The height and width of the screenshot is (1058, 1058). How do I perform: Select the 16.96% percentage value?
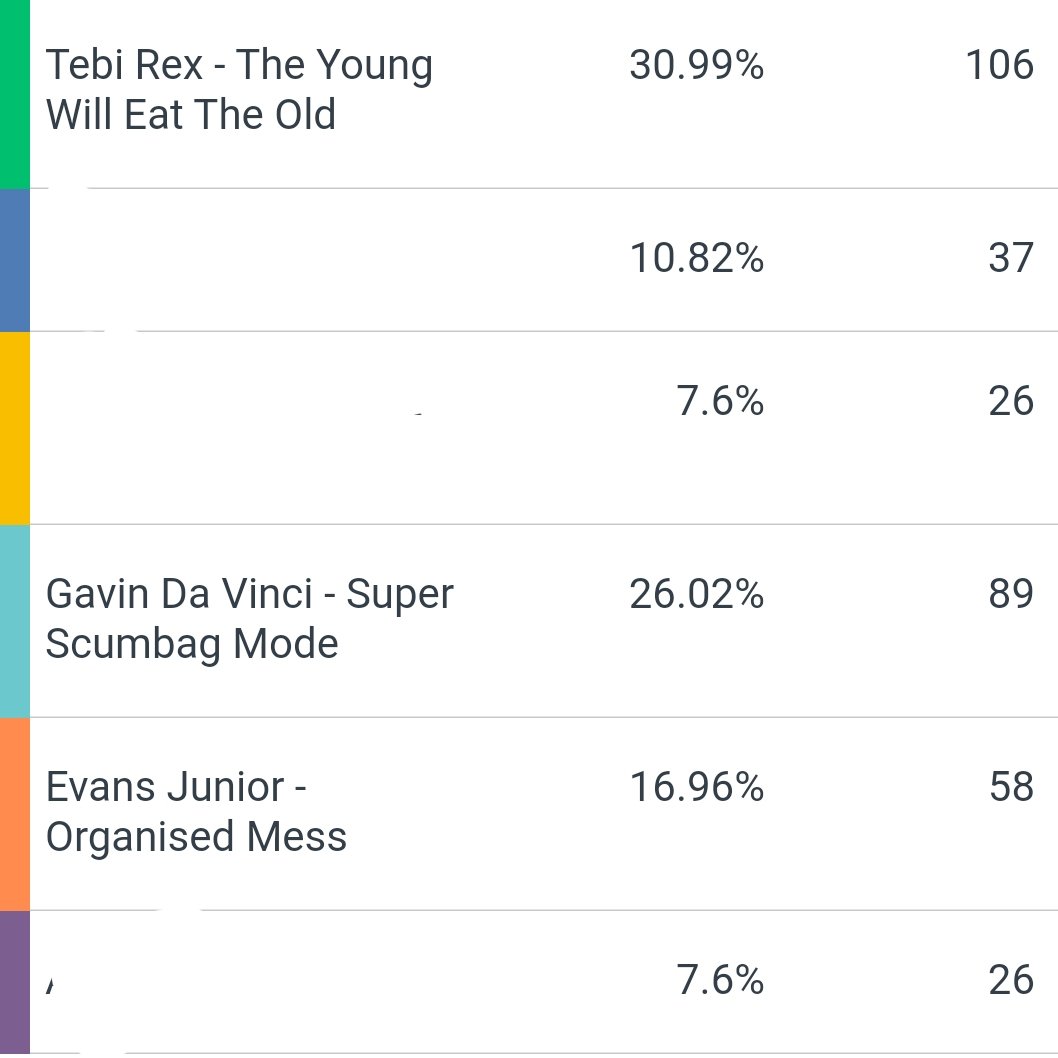coord(696,787)
